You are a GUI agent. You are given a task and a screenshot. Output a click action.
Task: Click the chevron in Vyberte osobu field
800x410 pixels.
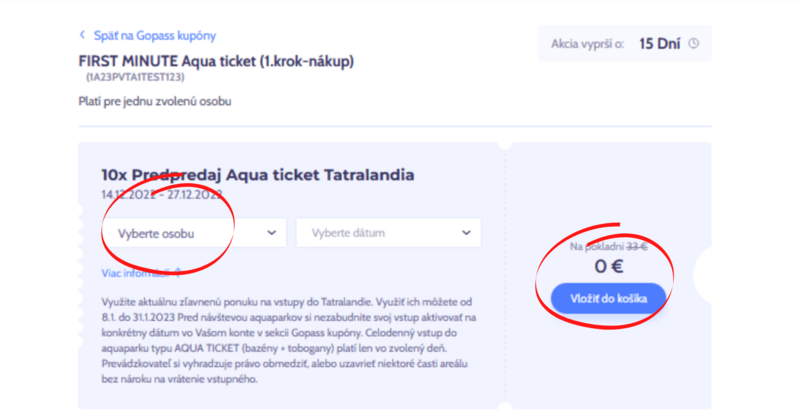click(271, 233)
